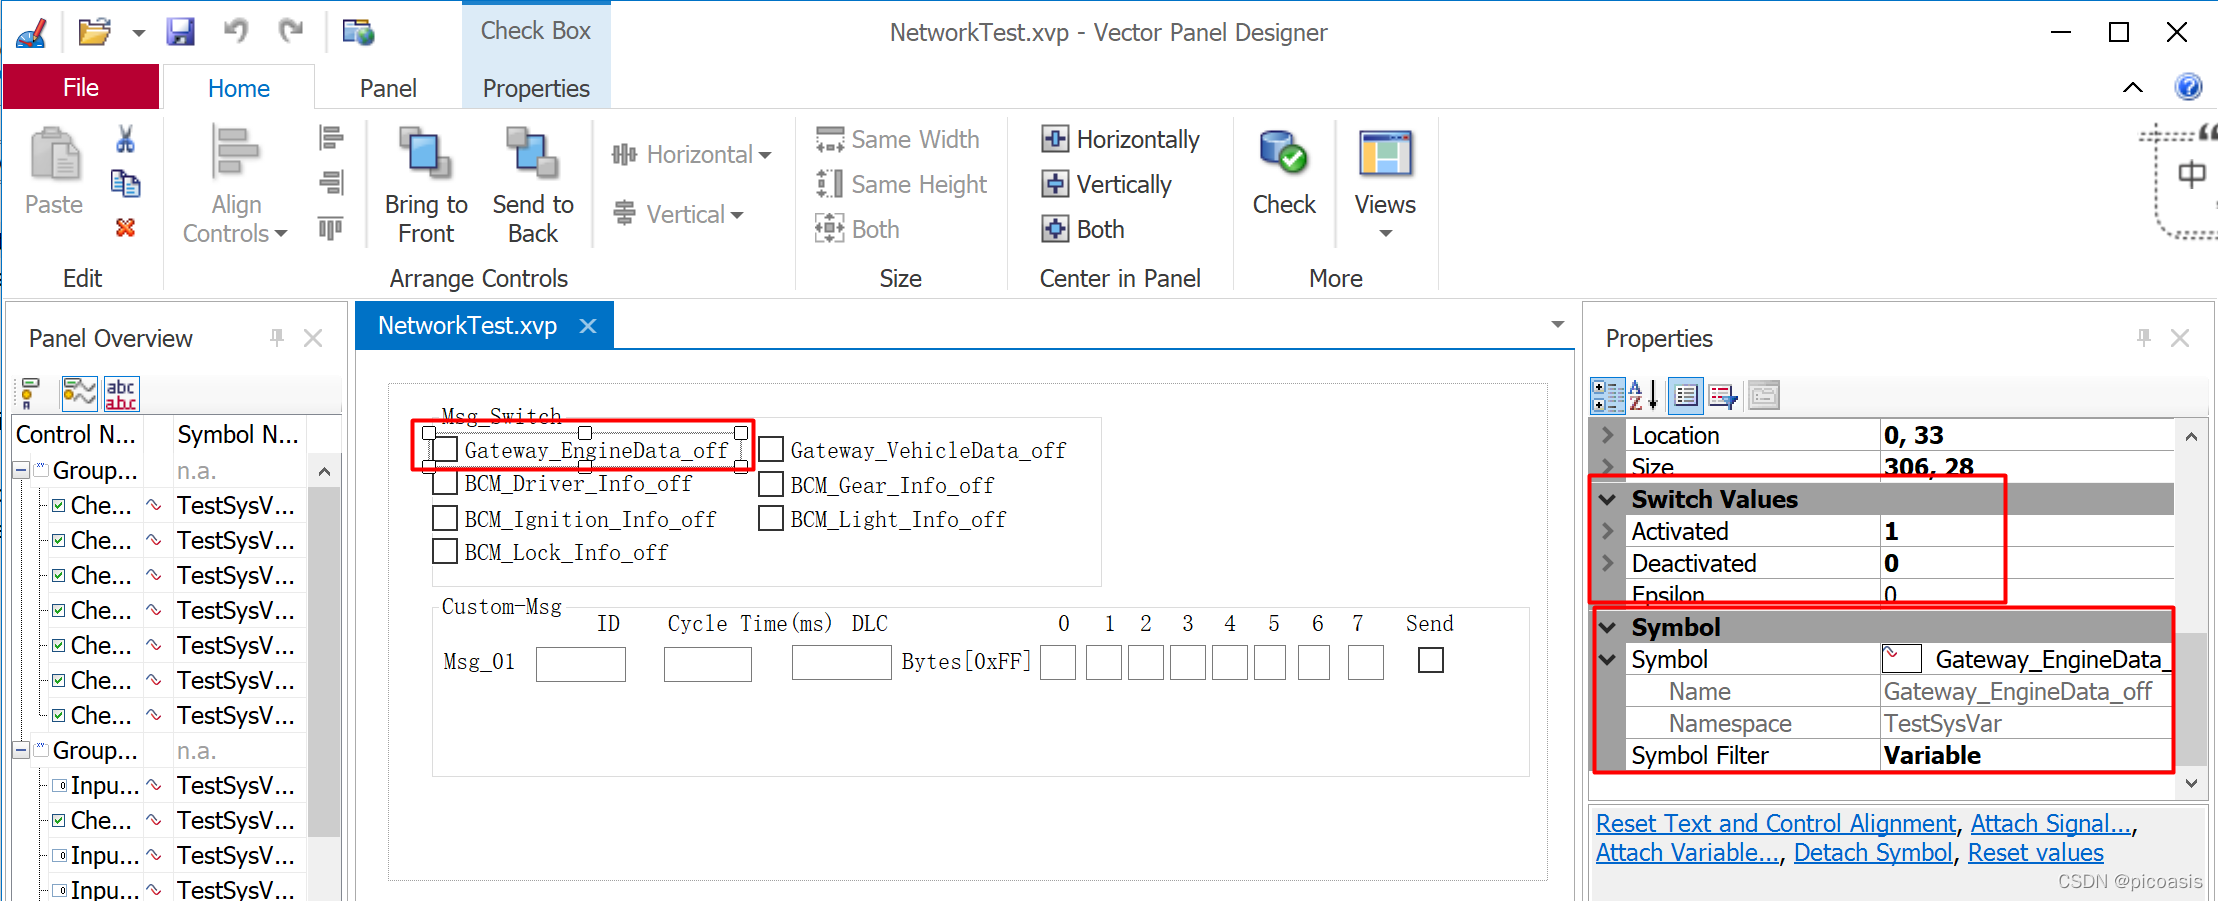Toggle the BCM_Lock_Info_off checkbox

coord(445,551)
